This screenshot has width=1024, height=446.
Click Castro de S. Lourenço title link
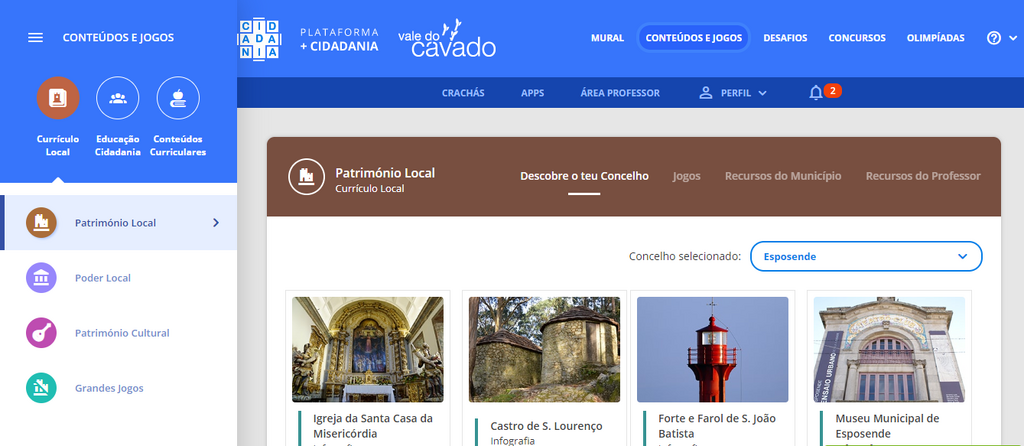(x=546, y=426)
